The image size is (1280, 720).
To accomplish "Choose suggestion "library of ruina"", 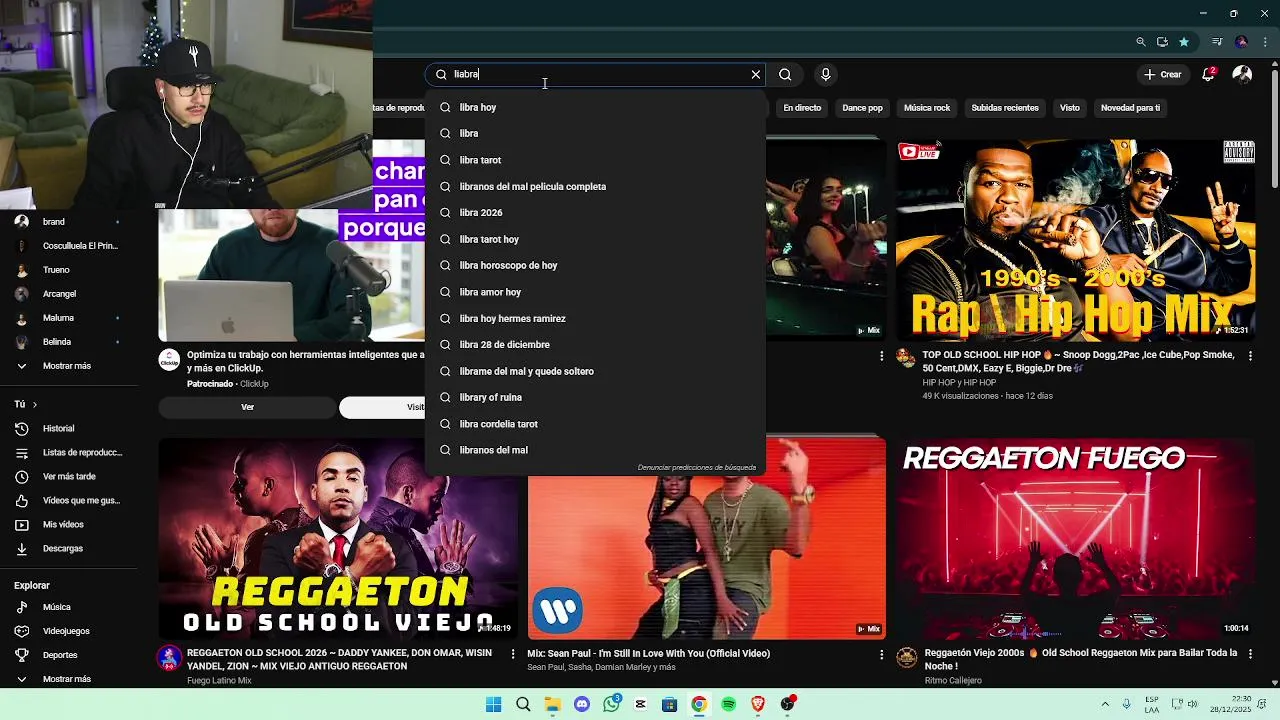I will coord(595,397).
